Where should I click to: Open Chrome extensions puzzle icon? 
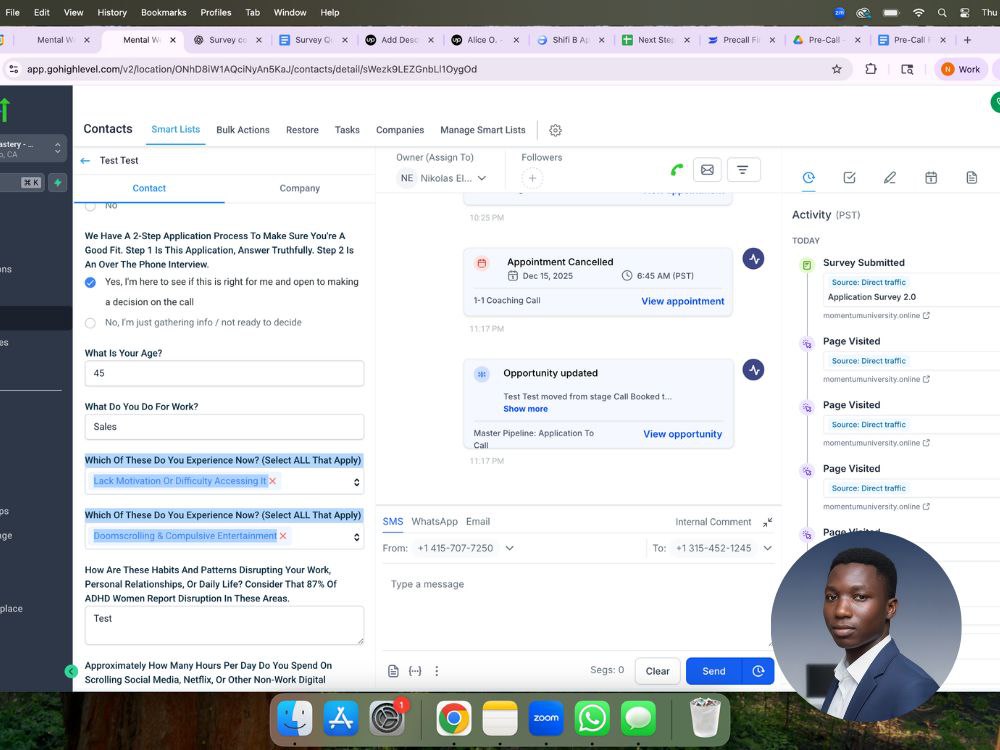click(871, 69)
